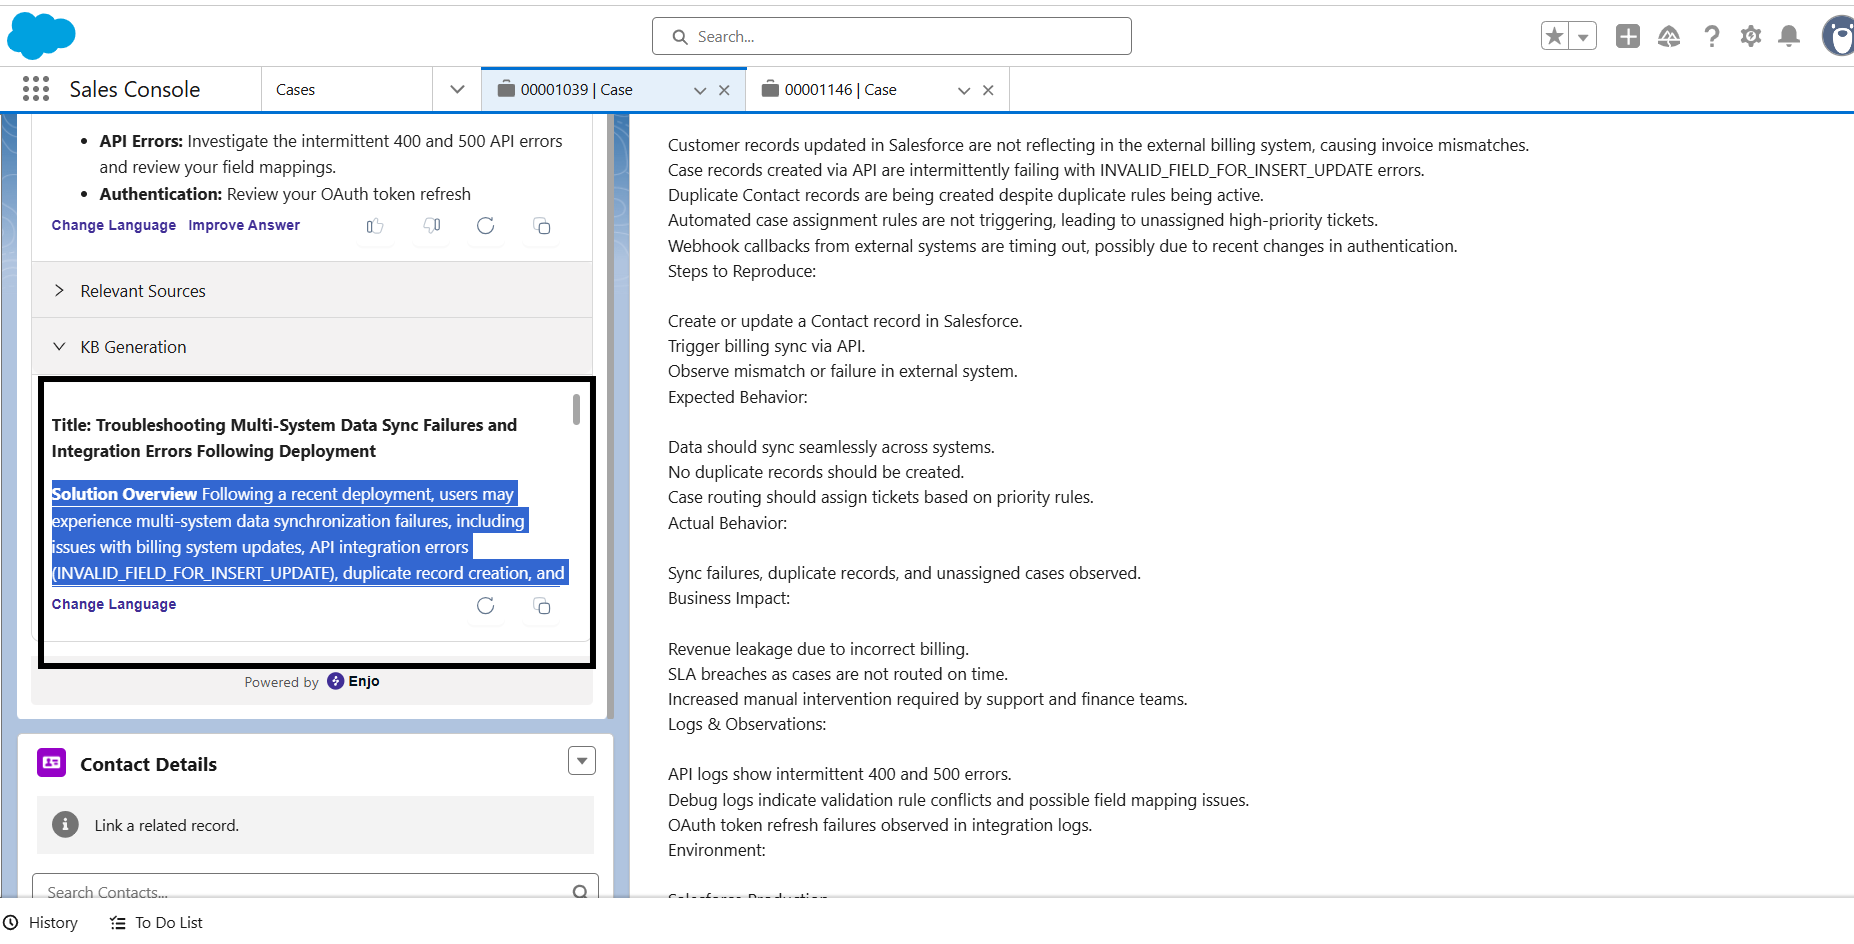
Task: Close the 00001146 Case tab
Action: [988, 90]
